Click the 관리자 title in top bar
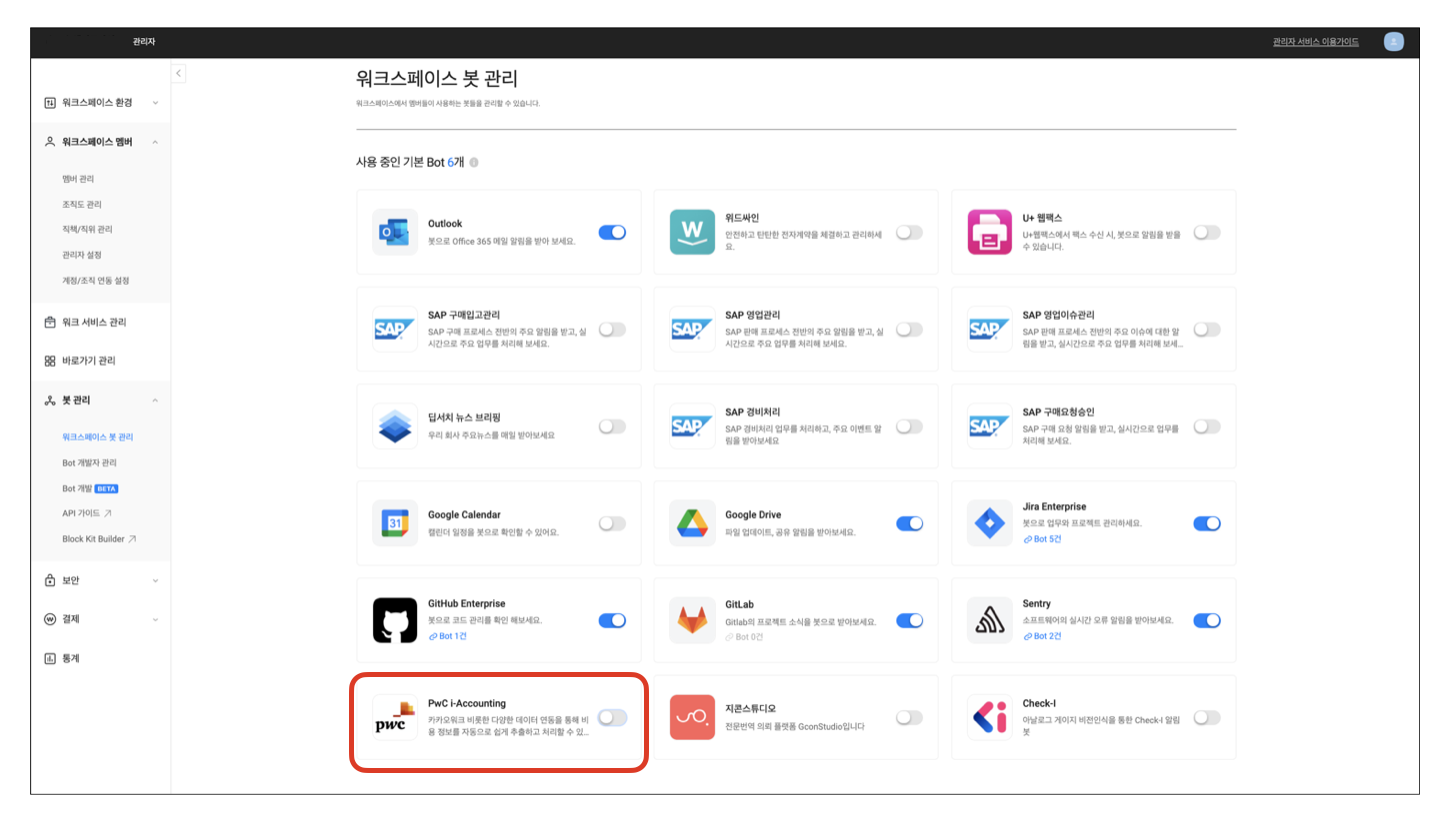Screen dimensions: 1456x836 click(x=144, y=41)
